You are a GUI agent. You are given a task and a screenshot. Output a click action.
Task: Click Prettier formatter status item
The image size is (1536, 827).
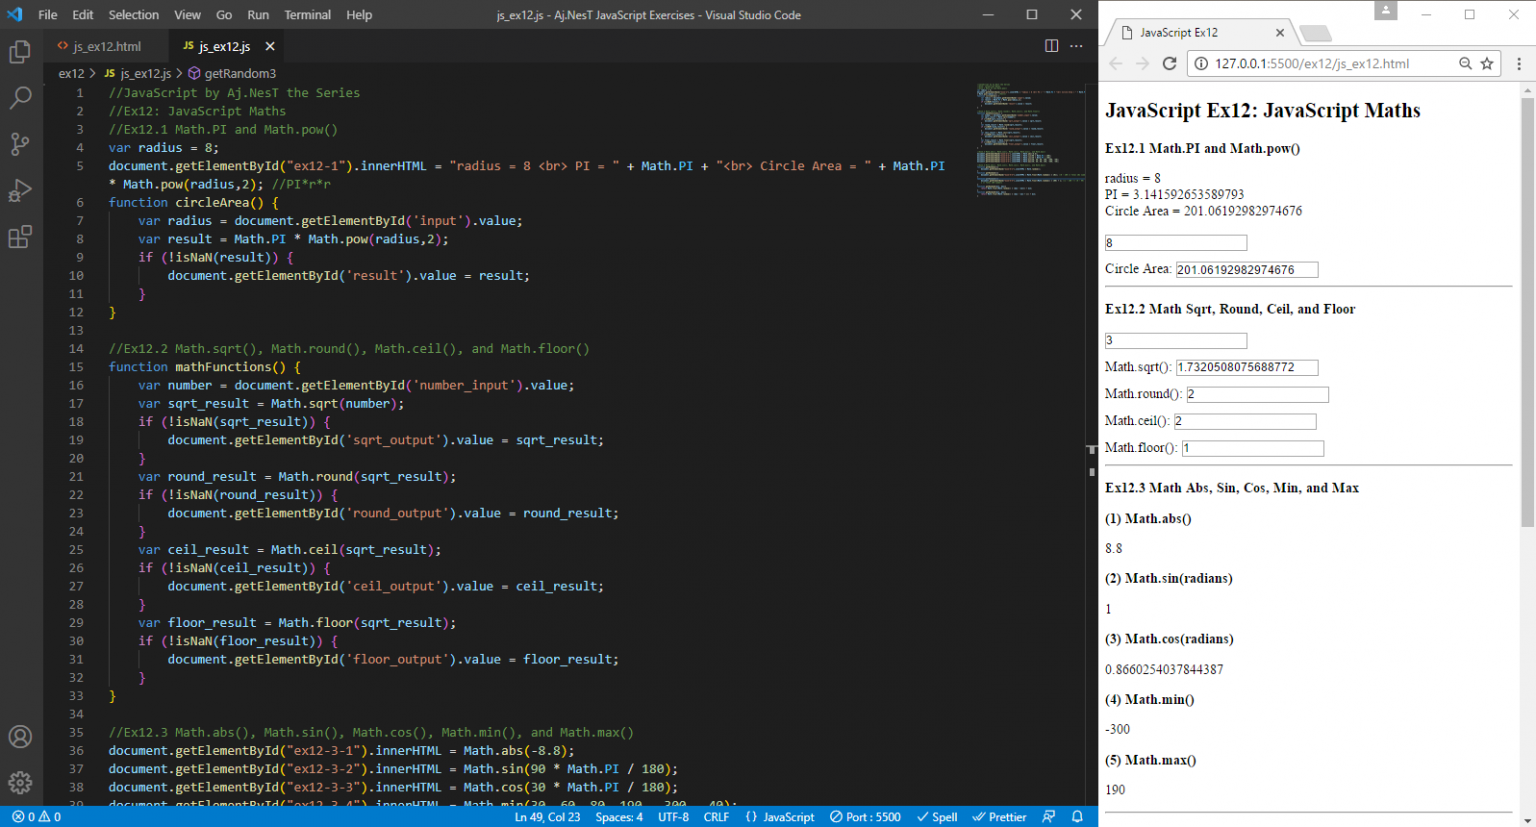click(x=999, y=817)
